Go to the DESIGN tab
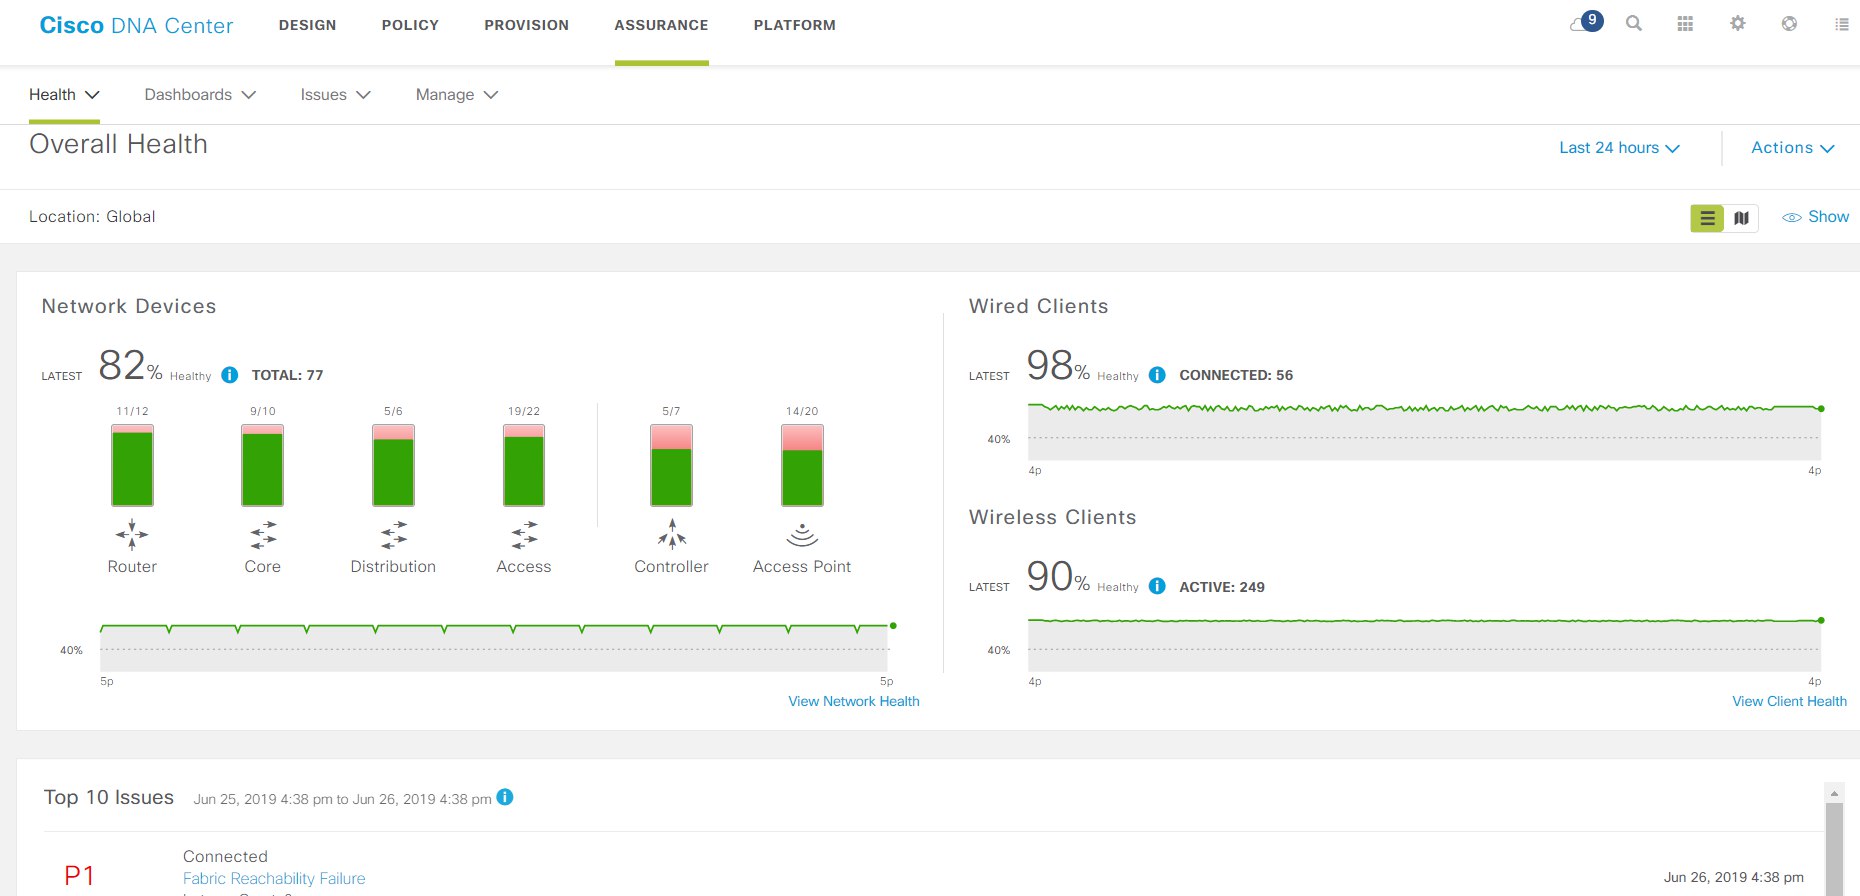This screenshot has width=1860, height=896. point(307,25)
